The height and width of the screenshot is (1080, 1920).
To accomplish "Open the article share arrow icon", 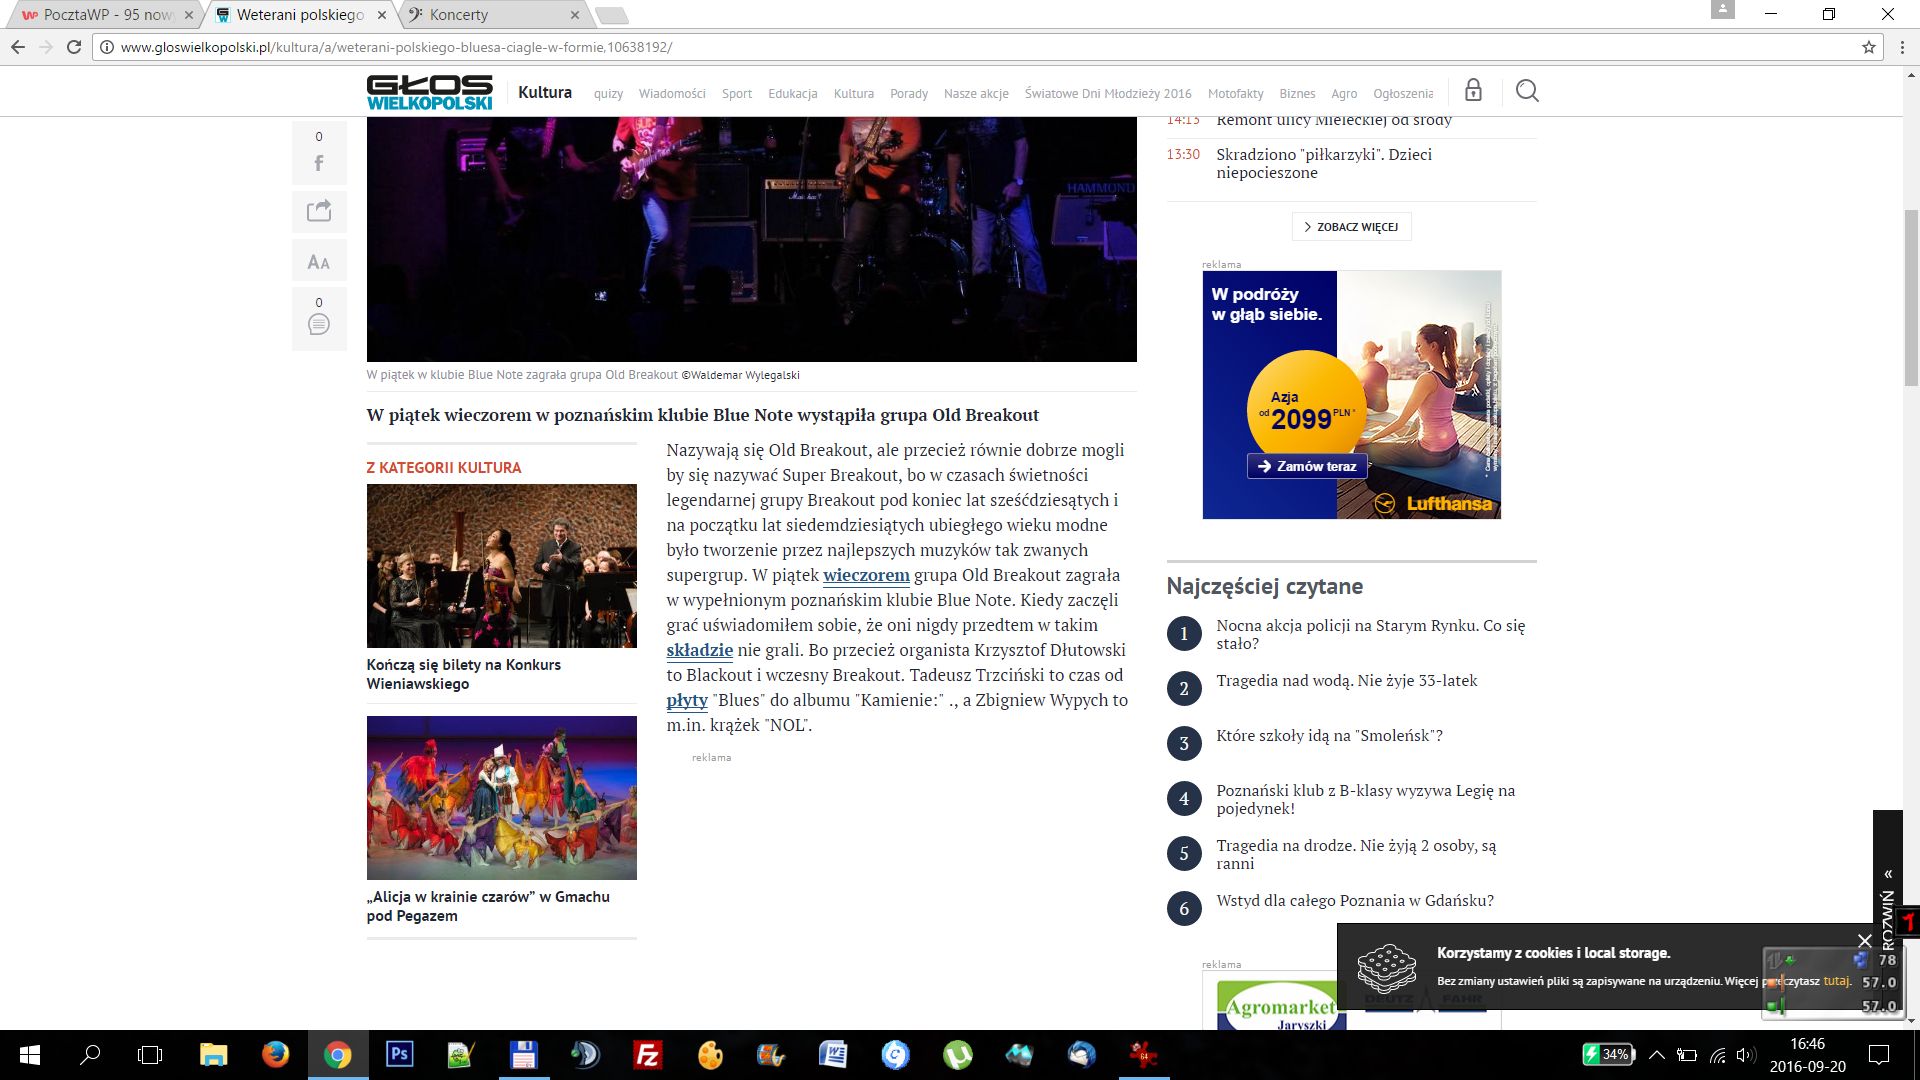I will click(319, 211).
